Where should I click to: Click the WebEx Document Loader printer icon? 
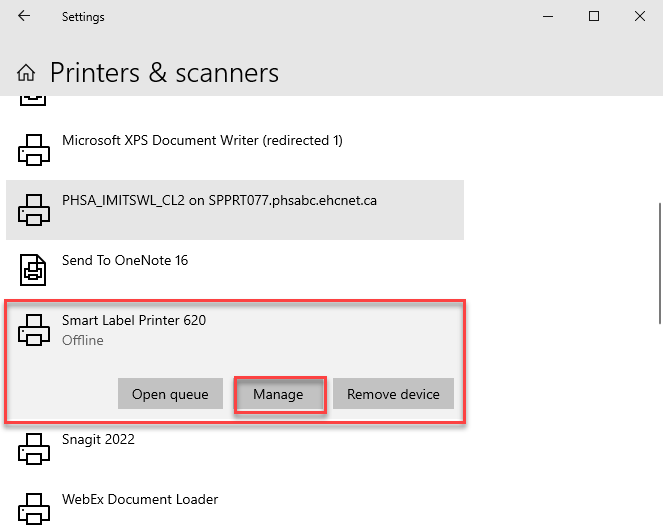click(x=34, y=509)
